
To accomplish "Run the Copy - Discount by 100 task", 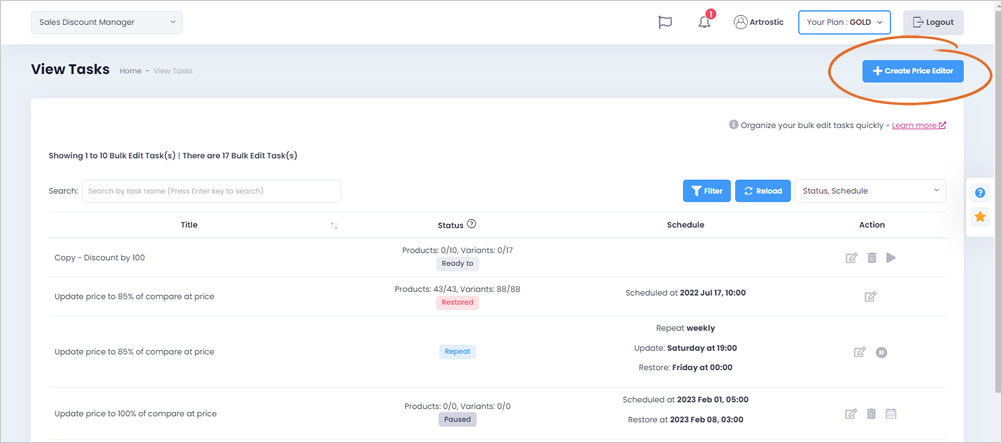I will click(891, 258).
